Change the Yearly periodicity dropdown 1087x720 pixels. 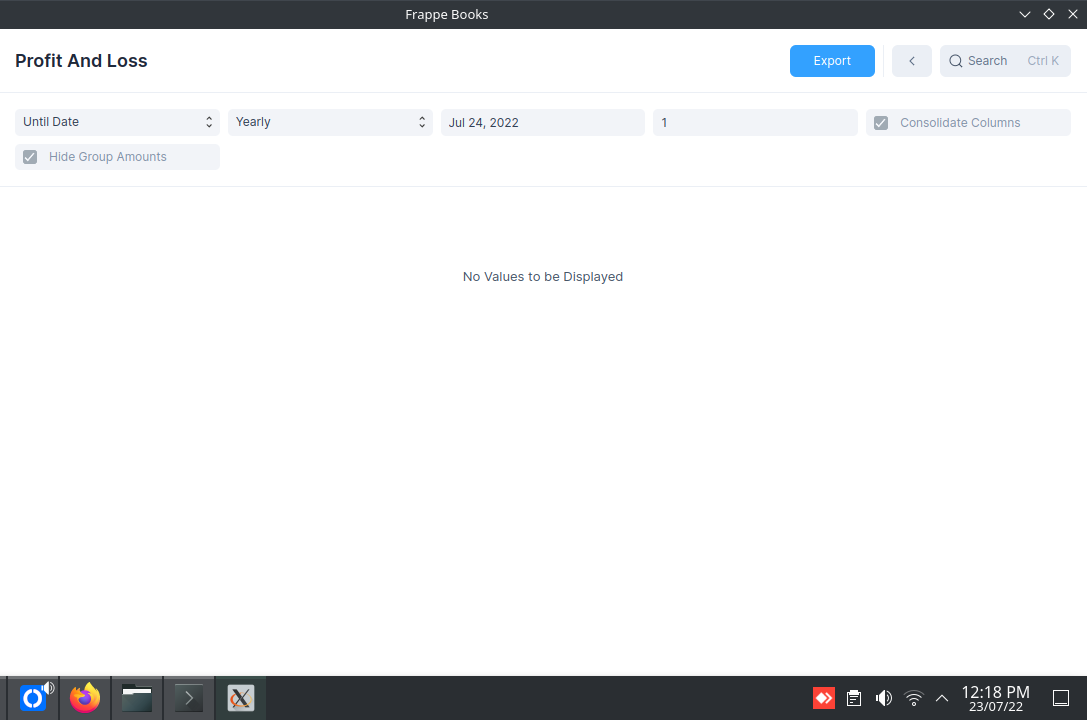(x=330, y=122)
